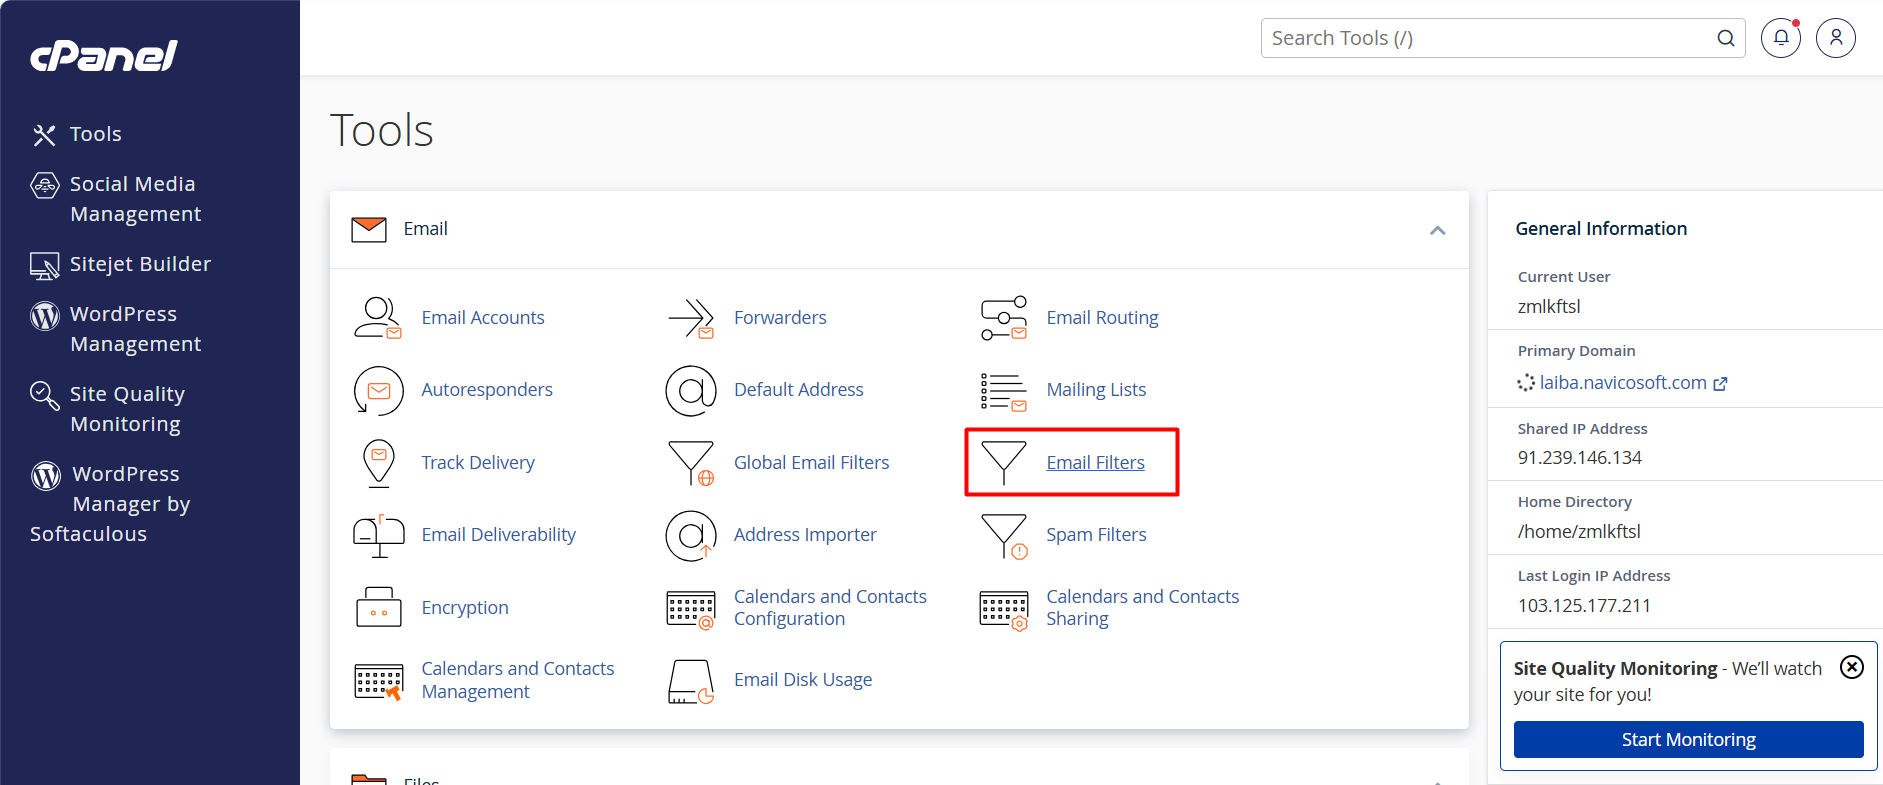Open Autoresponders via its envelope icon
1883x785 pixels.
[x=378, y=390]
